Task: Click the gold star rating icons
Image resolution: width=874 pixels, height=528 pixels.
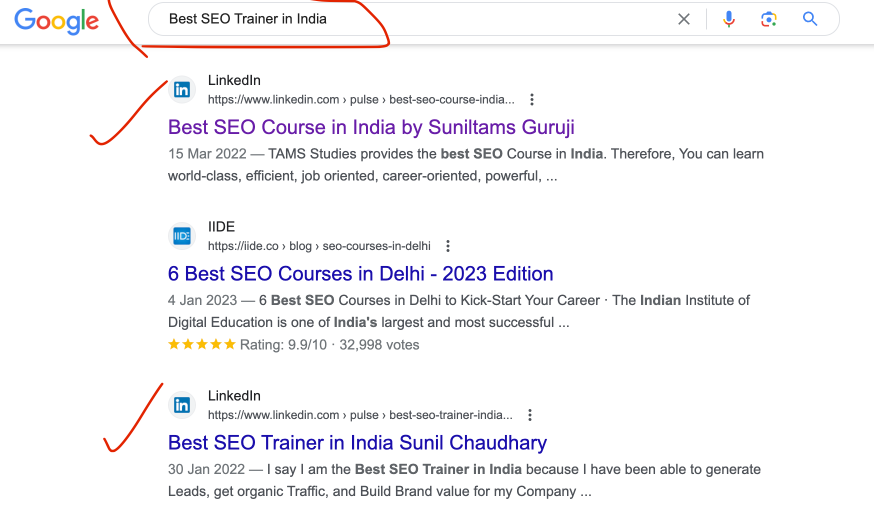Action: click(202, 344)
